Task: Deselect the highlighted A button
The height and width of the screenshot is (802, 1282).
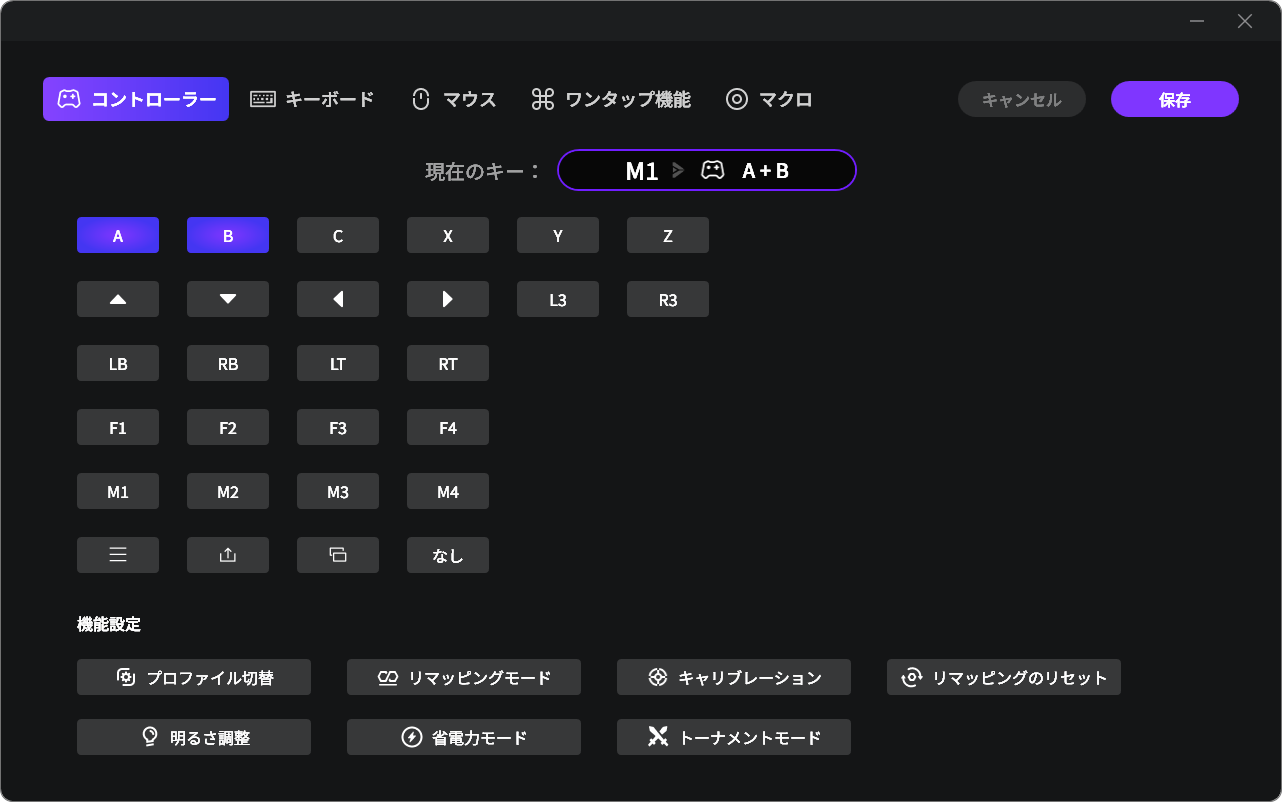Action: click(118, 235)
